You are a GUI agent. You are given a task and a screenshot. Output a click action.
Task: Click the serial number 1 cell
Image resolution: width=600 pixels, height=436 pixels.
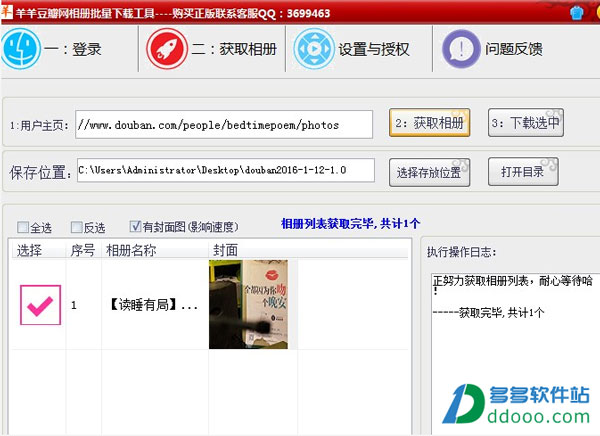[73, 305]
